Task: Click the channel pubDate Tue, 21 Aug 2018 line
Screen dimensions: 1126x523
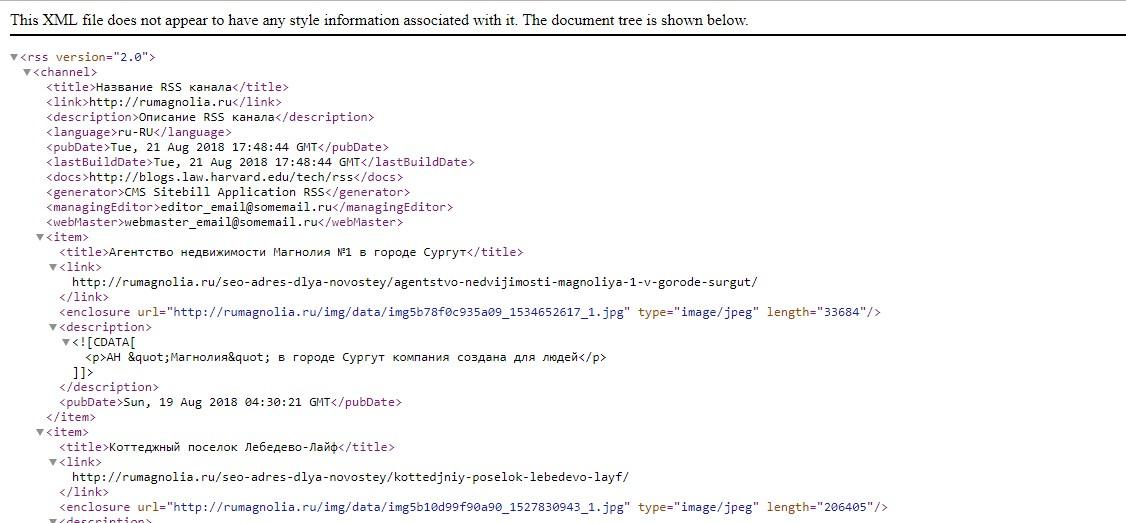Action: point(218,147)
